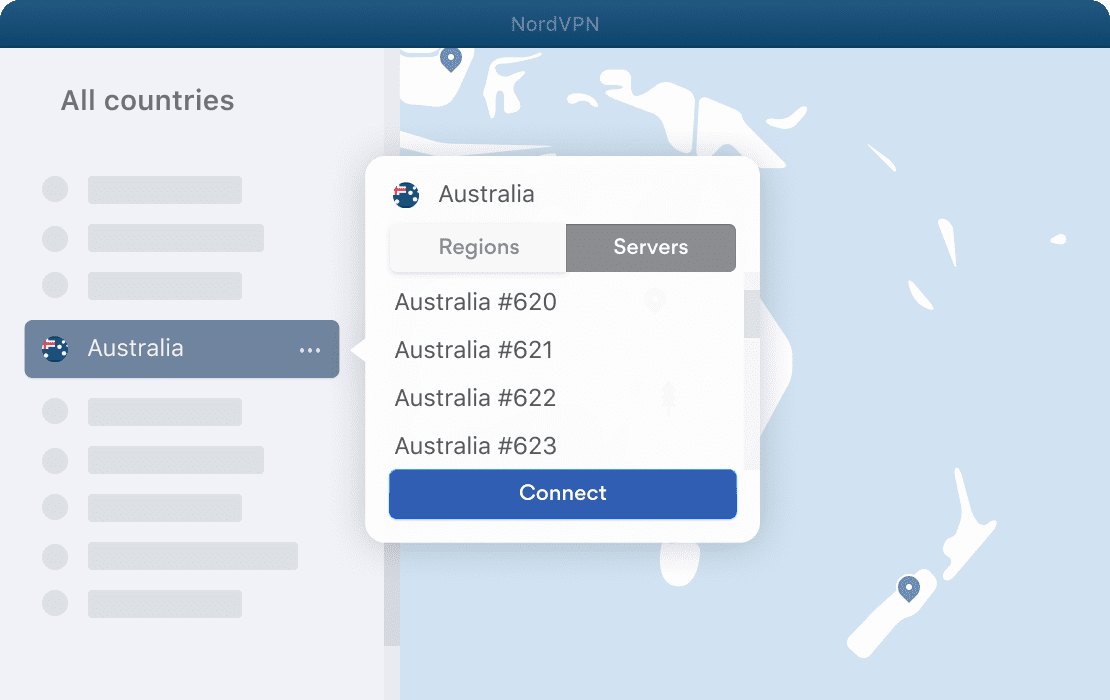Select server Australia #622
The width and height of the screenshot is (1110, 700).
point(475,398)
